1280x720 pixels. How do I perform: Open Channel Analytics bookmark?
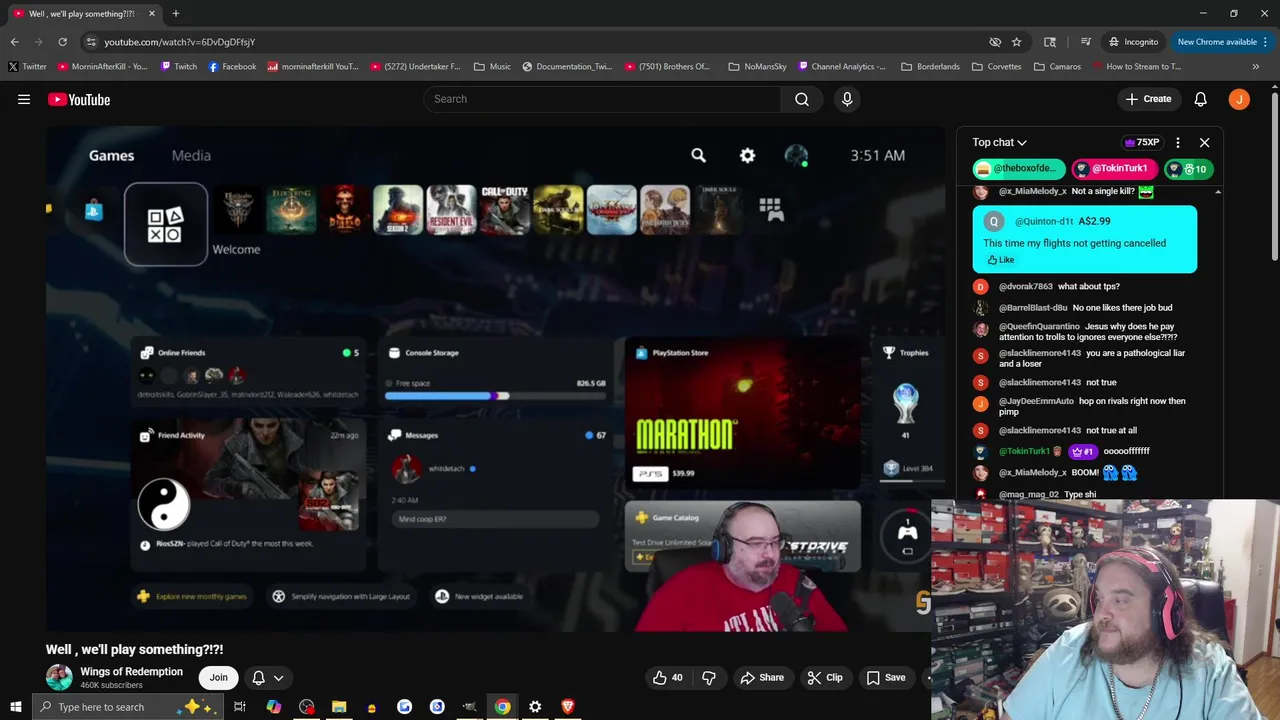pos(841,67)
